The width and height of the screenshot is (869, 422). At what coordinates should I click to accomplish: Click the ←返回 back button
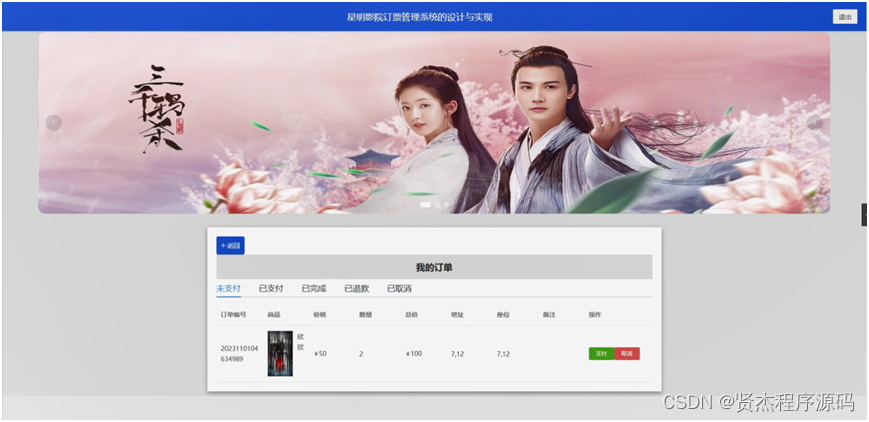[230, 246]
